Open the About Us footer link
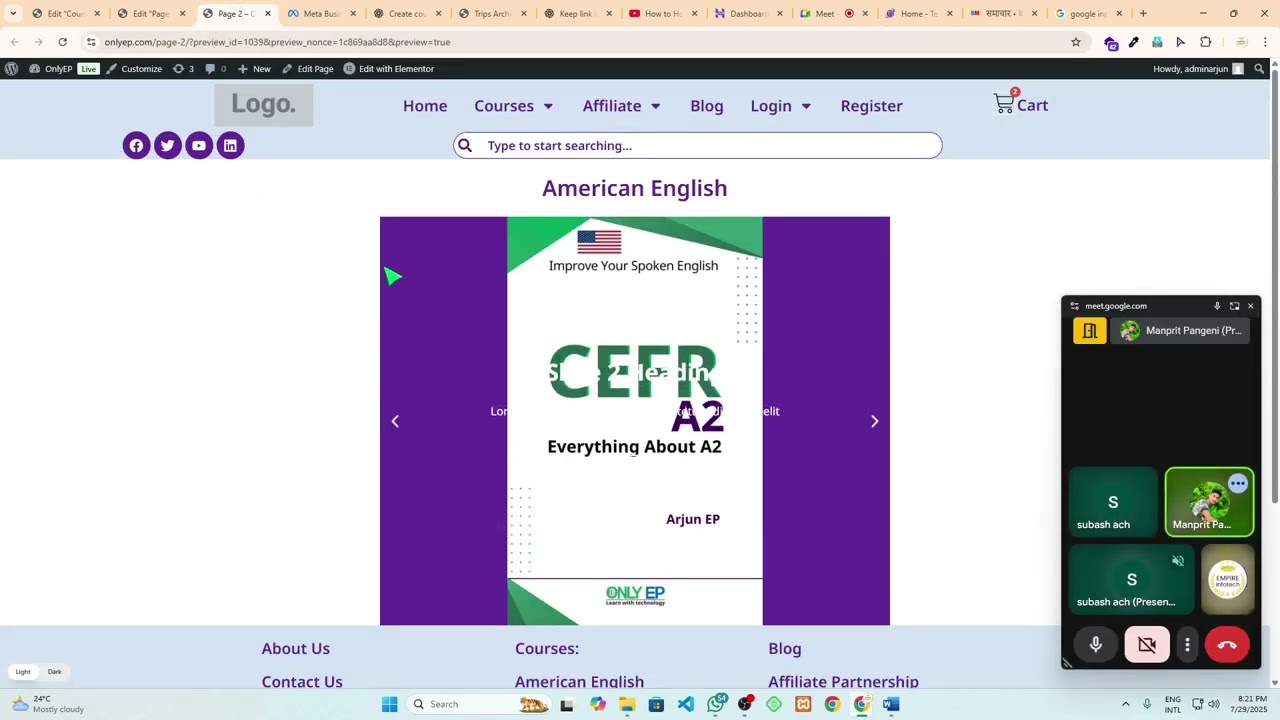1280x720 pixels. [296, 649]
